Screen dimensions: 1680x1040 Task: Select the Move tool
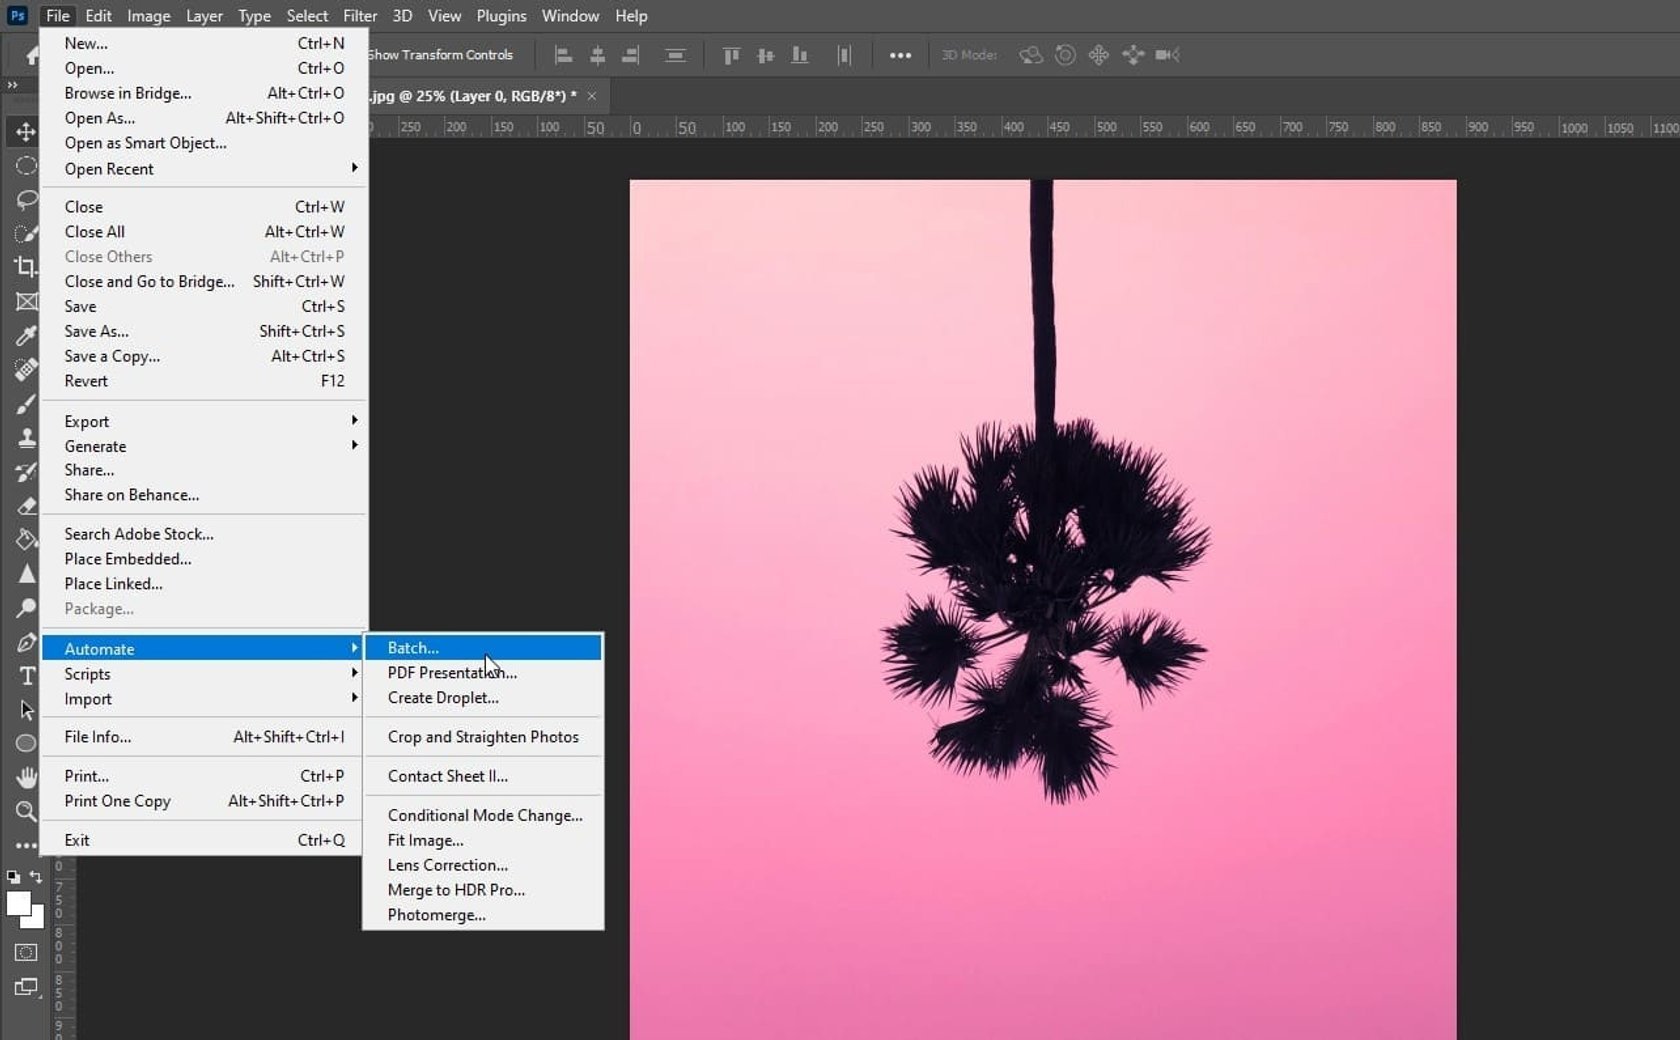(25, 131)
